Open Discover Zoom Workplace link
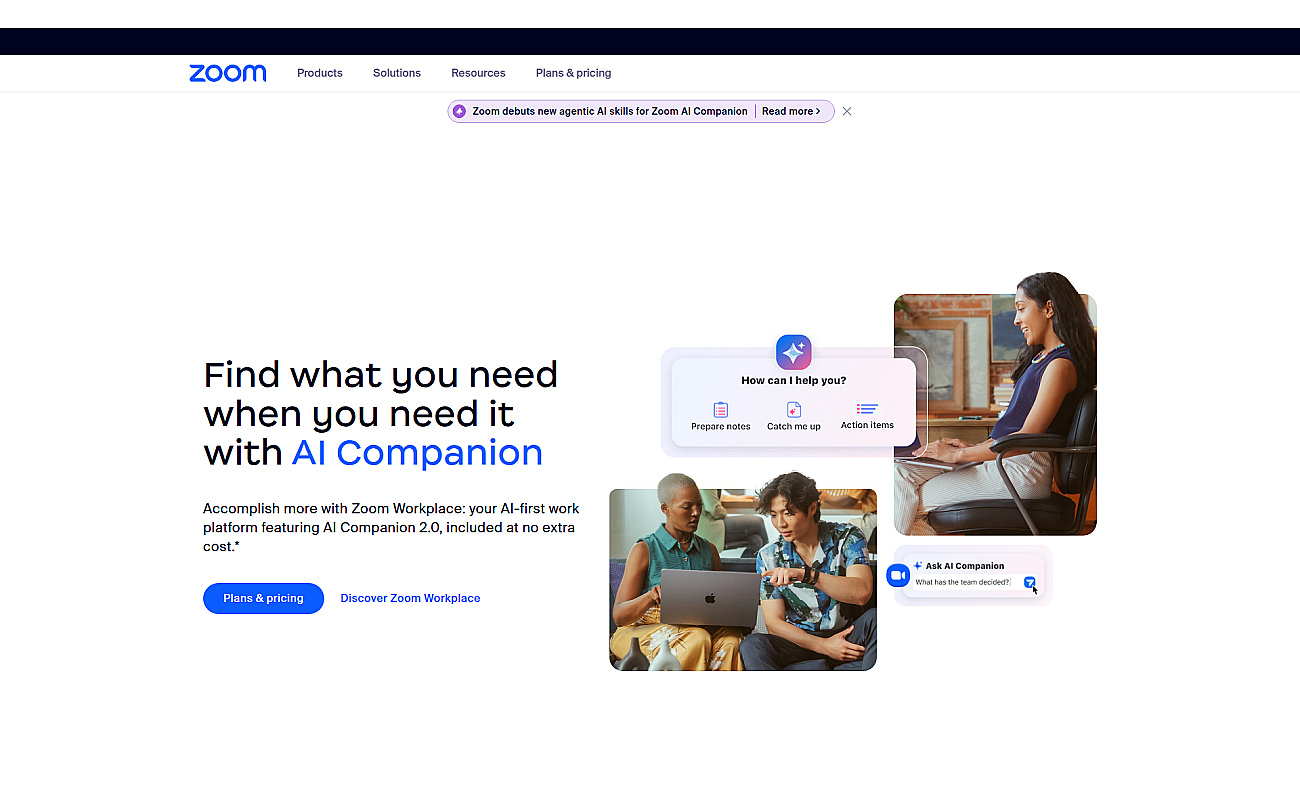The height and width of the screenshot is (788, 1300). [410, 598]
